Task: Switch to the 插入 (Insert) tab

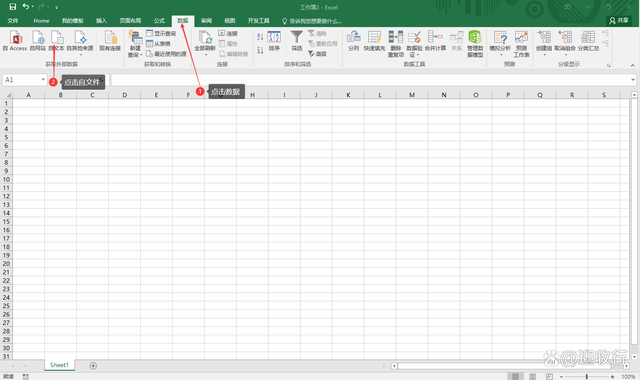Action: click(101, 20)
